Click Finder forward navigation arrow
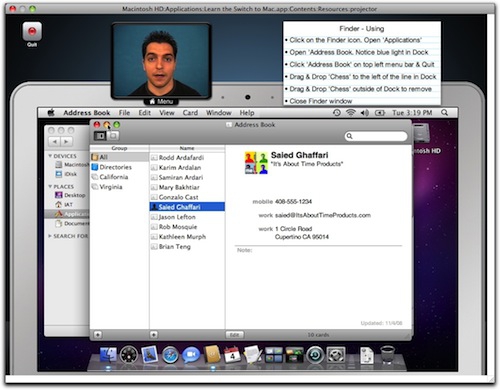 66,142
